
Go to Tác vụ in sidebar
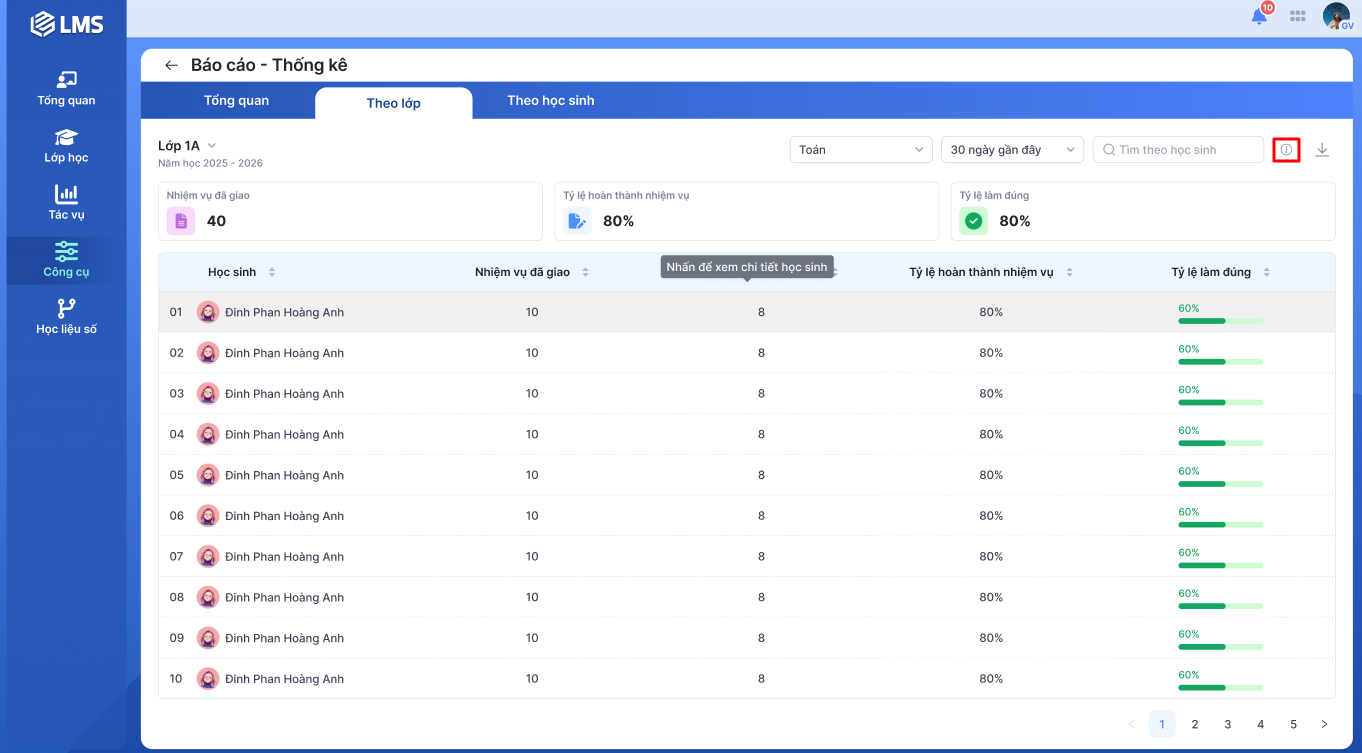coord(66,202)
